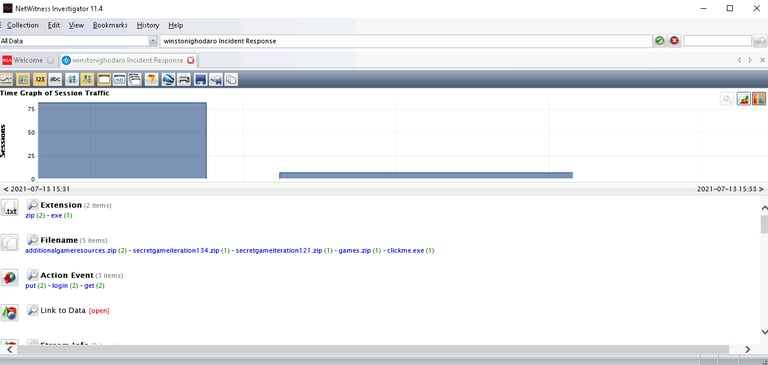Open the Bookmarks menu
The height and width of the screenshot is (365, 768).
click(110, 25)
